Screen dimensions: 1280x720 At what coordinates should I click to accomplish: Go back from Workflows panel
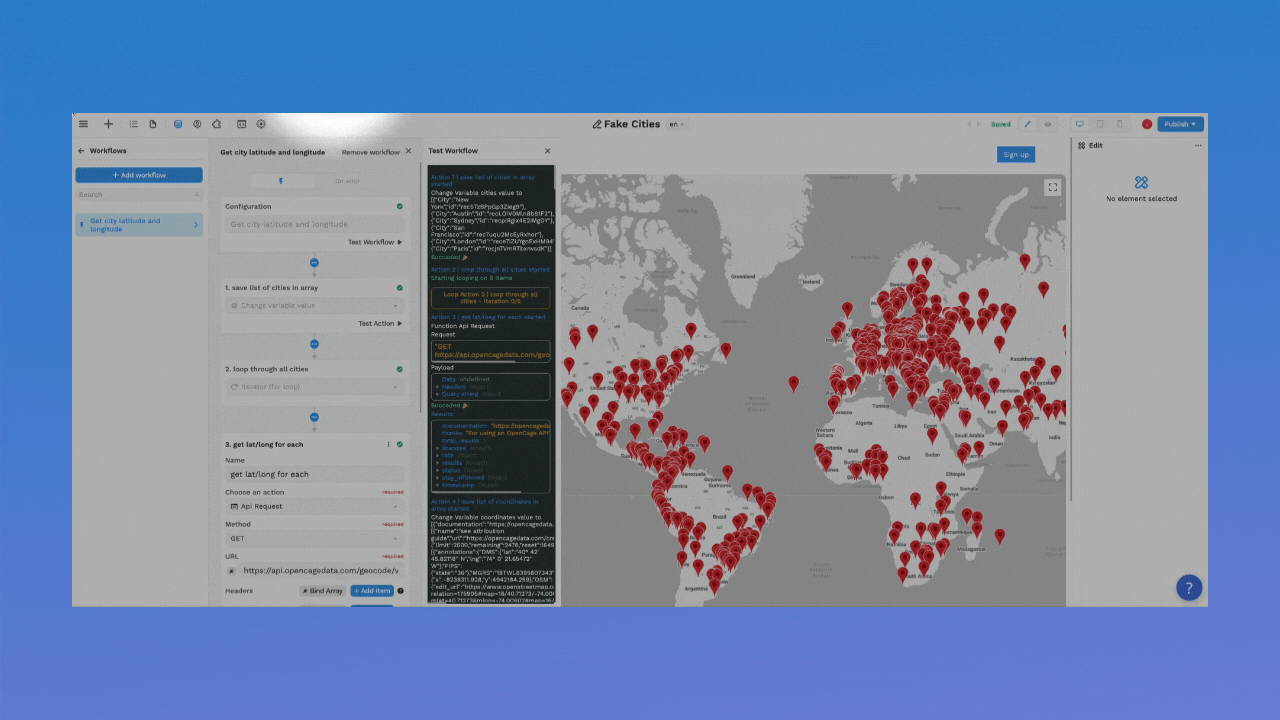(x=81, y=151)
